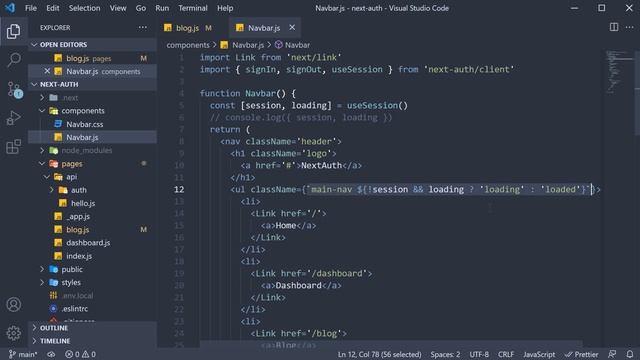Change line ending via CRLF item

pyautogui.click(x=506, y=354)
